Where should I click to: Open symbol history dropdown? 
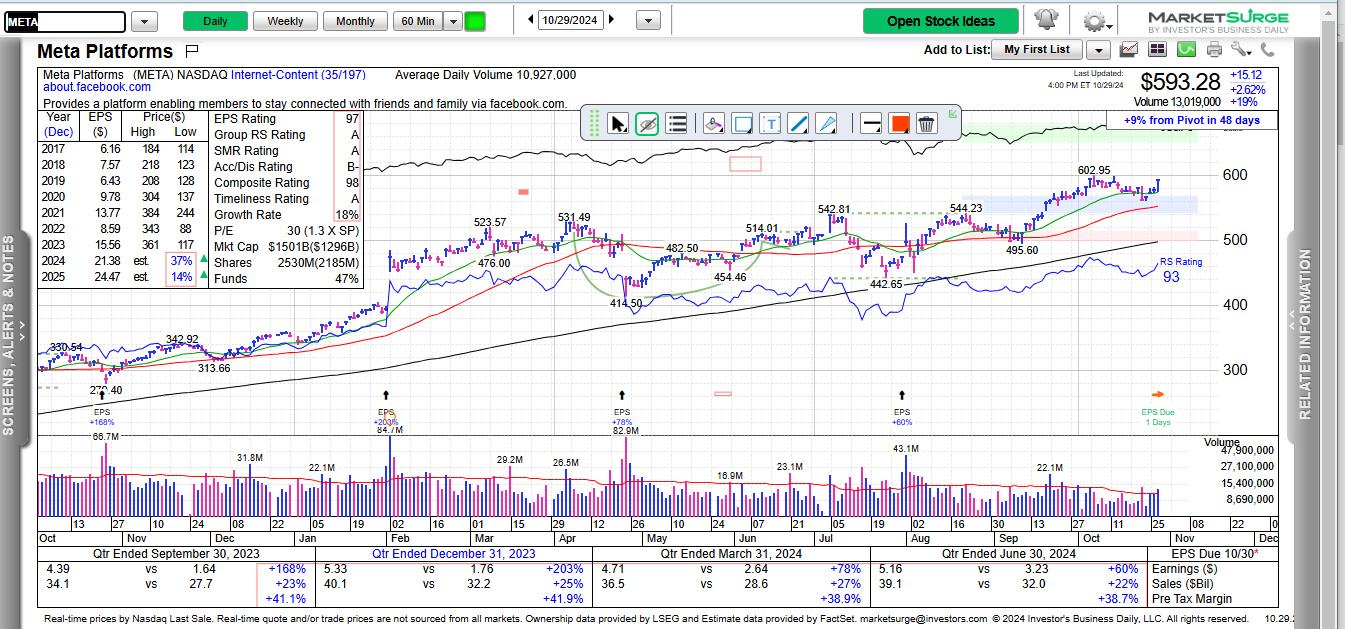coord(144,21)
